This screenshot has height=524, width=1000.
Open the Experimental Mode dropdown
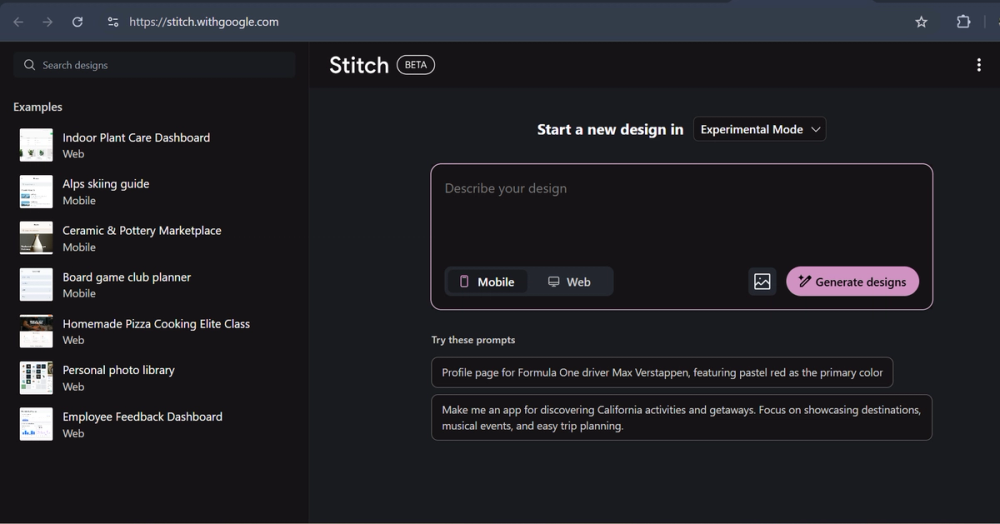[759, 129]
